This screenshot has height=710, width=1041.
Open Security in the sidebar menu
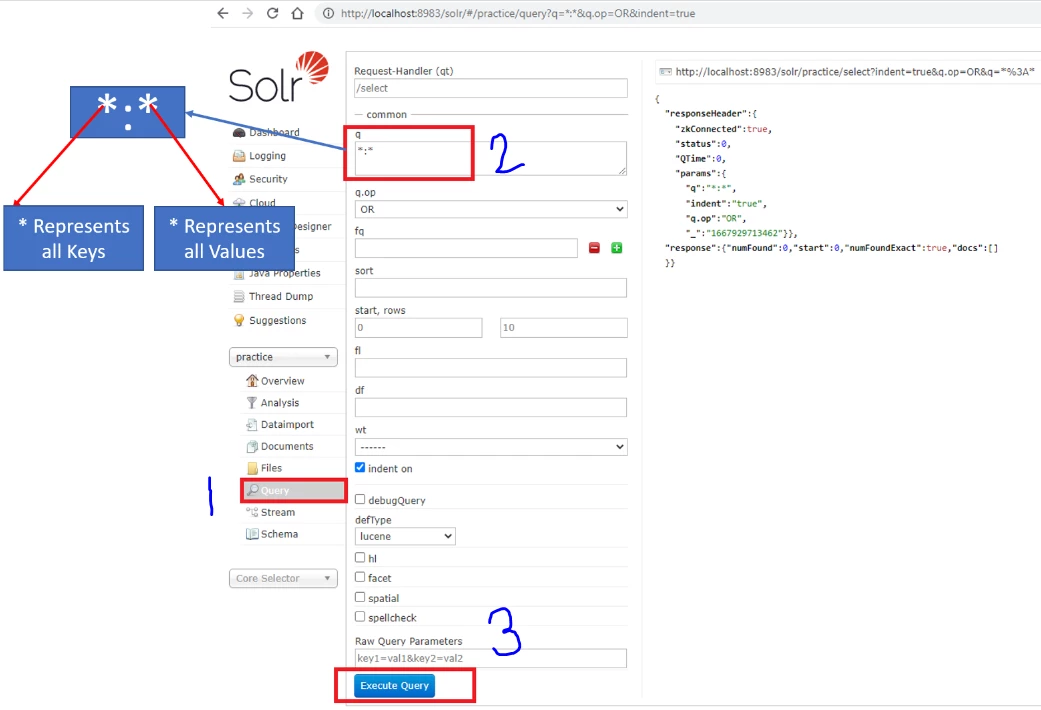pos(268,179)
